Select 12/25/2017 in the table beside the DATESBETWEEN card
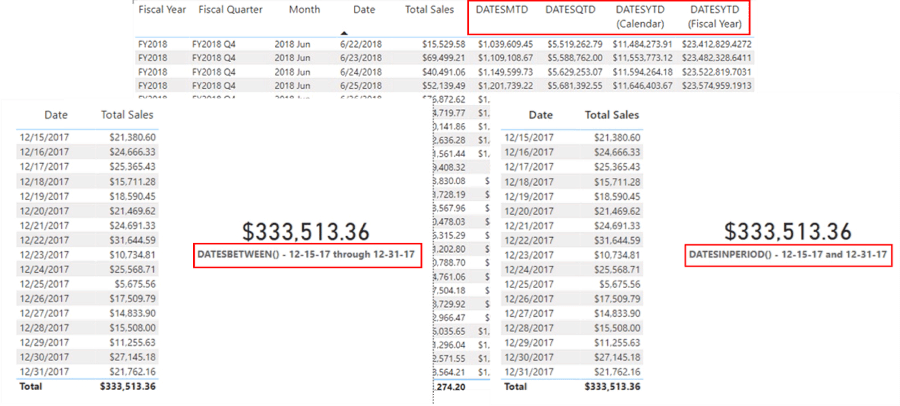Image resolution: width=900 pixels, height=406 pixels. coord(45,284)
